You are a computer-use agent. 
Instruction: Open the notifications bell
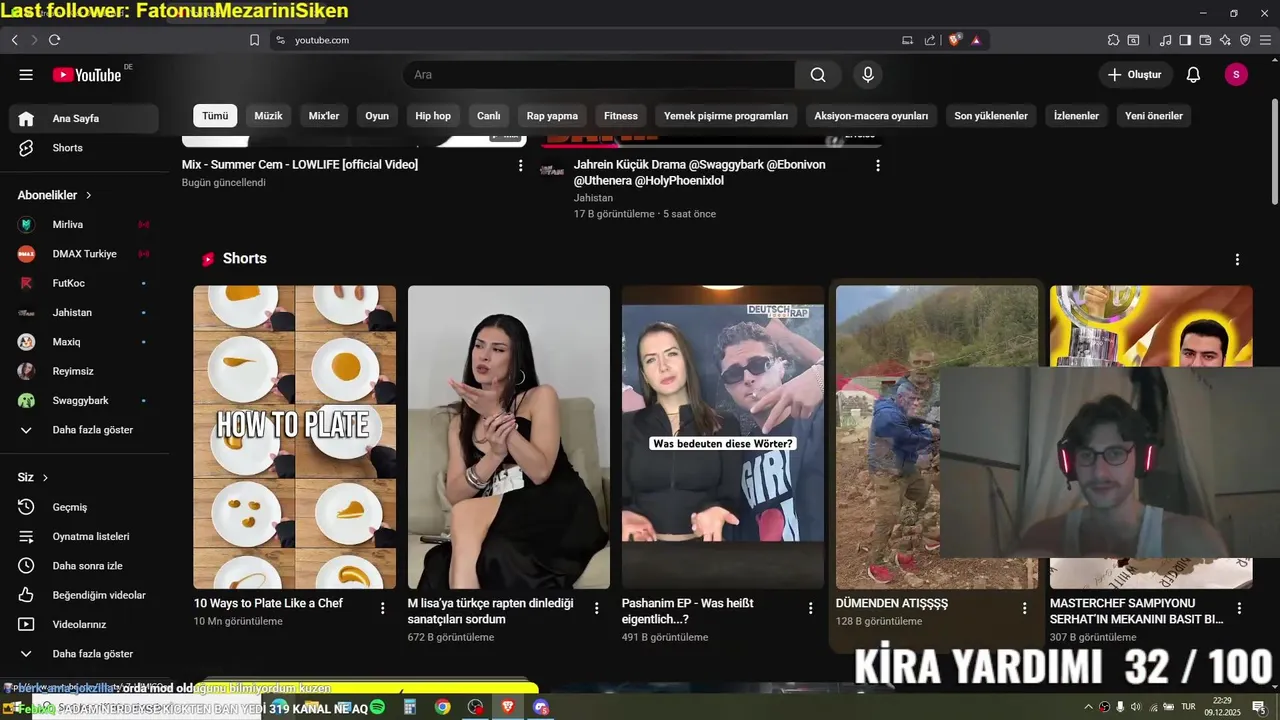tap(1193, 75)
